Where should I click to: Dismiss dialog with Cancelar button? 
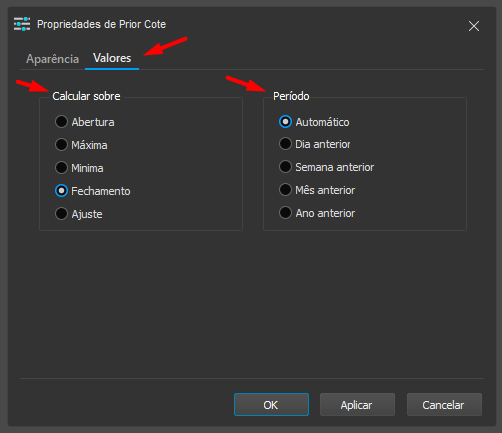click(x=444, y=405)
